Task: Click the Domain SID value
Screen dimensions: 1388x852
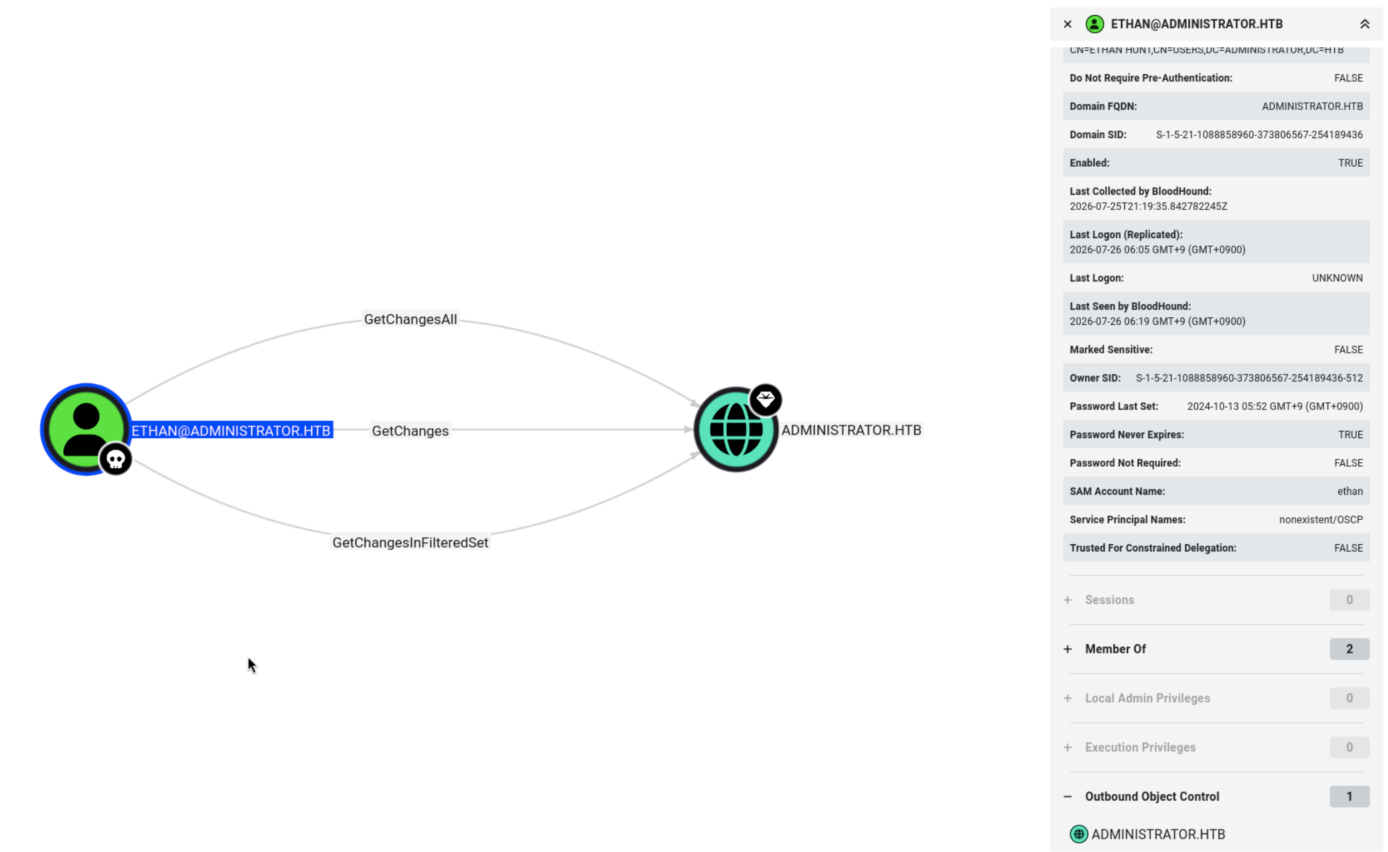Action: click(1259, 135)
